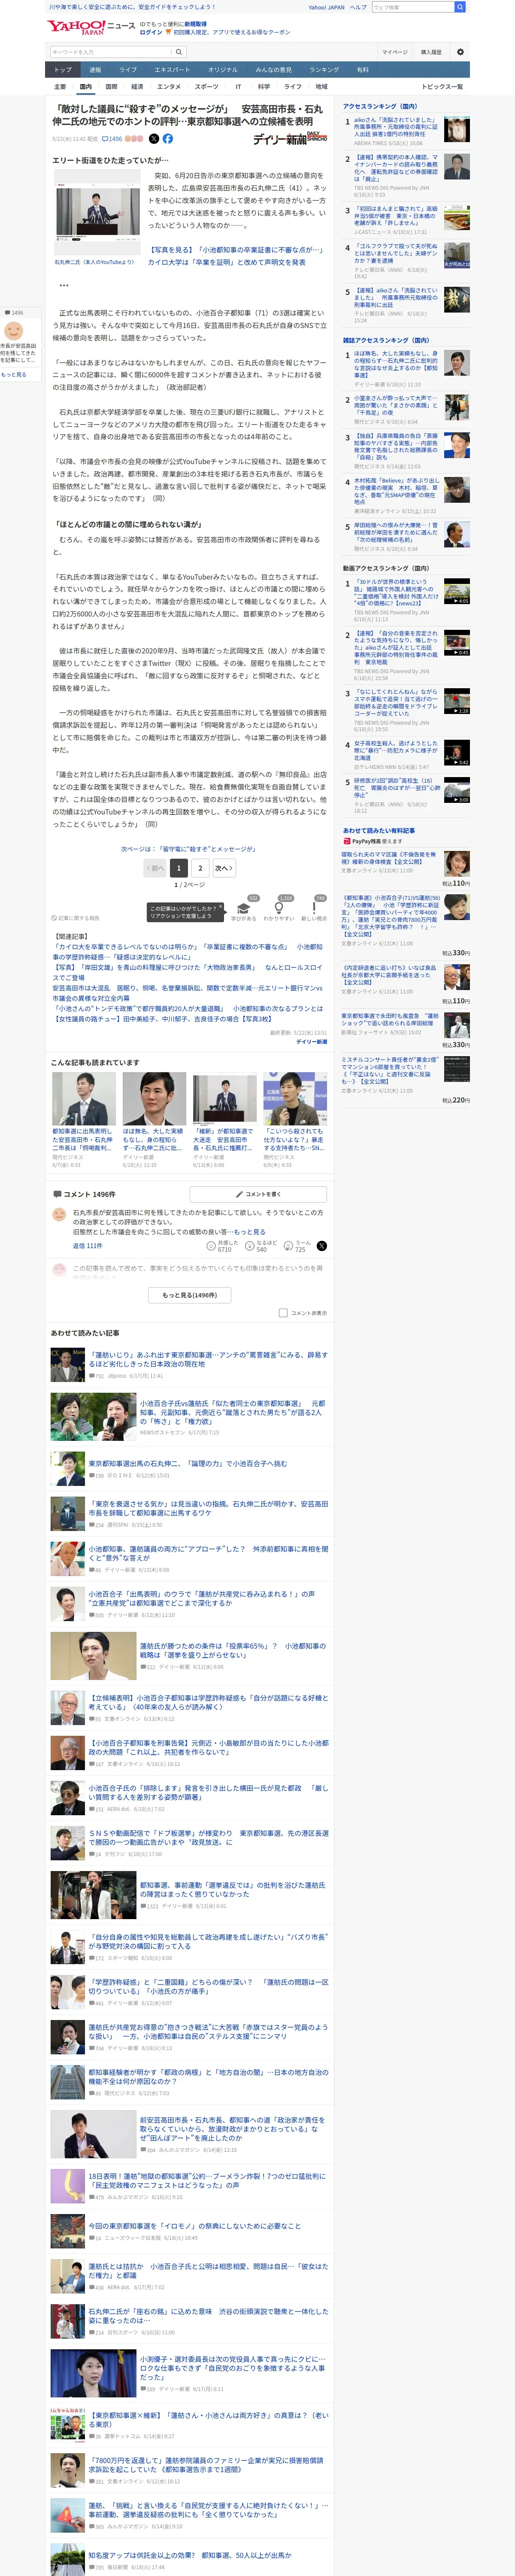Viewport: 515px width, 2576px height.
Task: Click the 新規取得 ID registration link
Action: tap(196, 24)
